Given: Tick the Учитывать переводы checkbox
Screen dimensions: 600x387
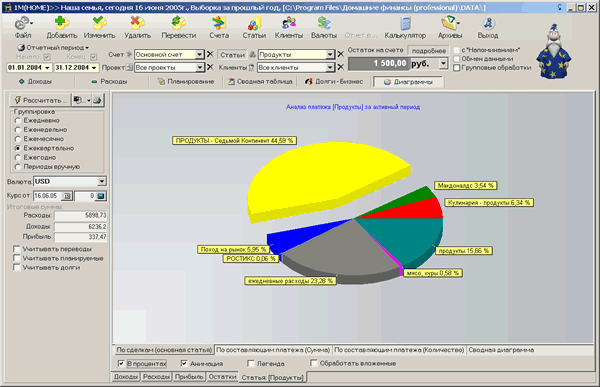Looking at the screenshot, I should point(16,249).
